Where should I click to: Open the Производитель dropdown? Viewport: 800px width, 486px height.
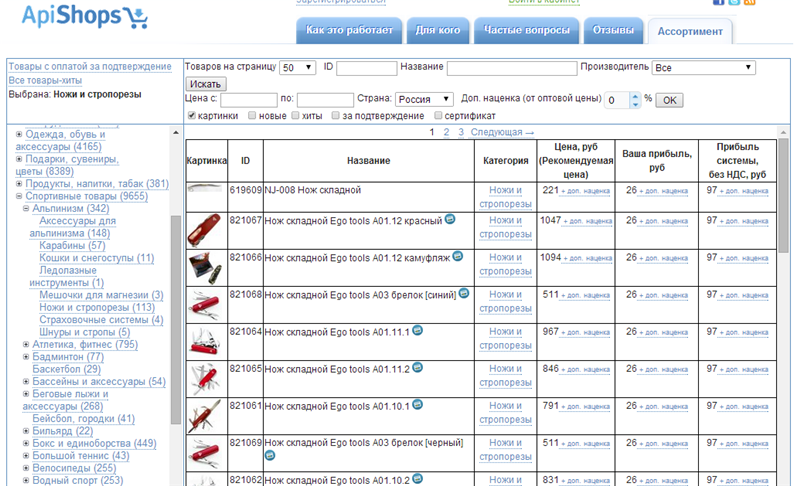(x=703, y=68)
